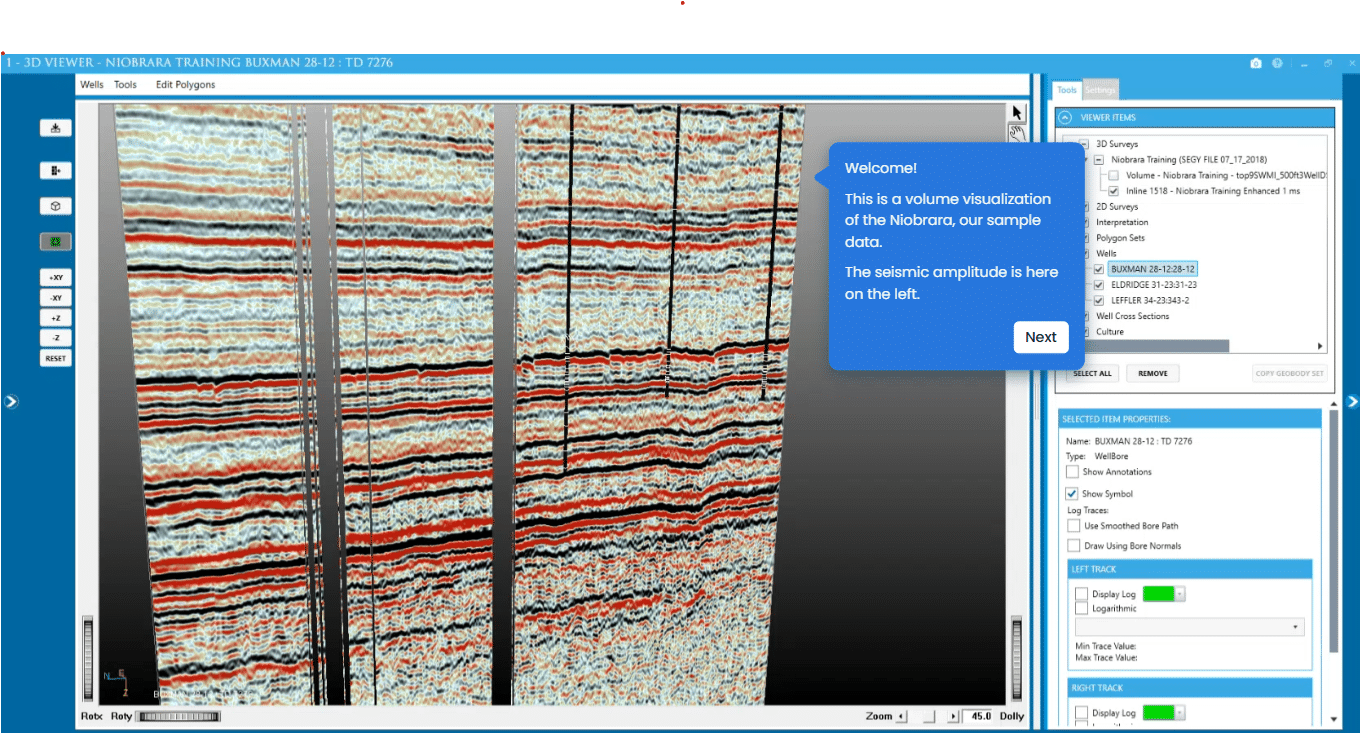
Task: Click the panel export icon below the download button
Action: point(55,170)
